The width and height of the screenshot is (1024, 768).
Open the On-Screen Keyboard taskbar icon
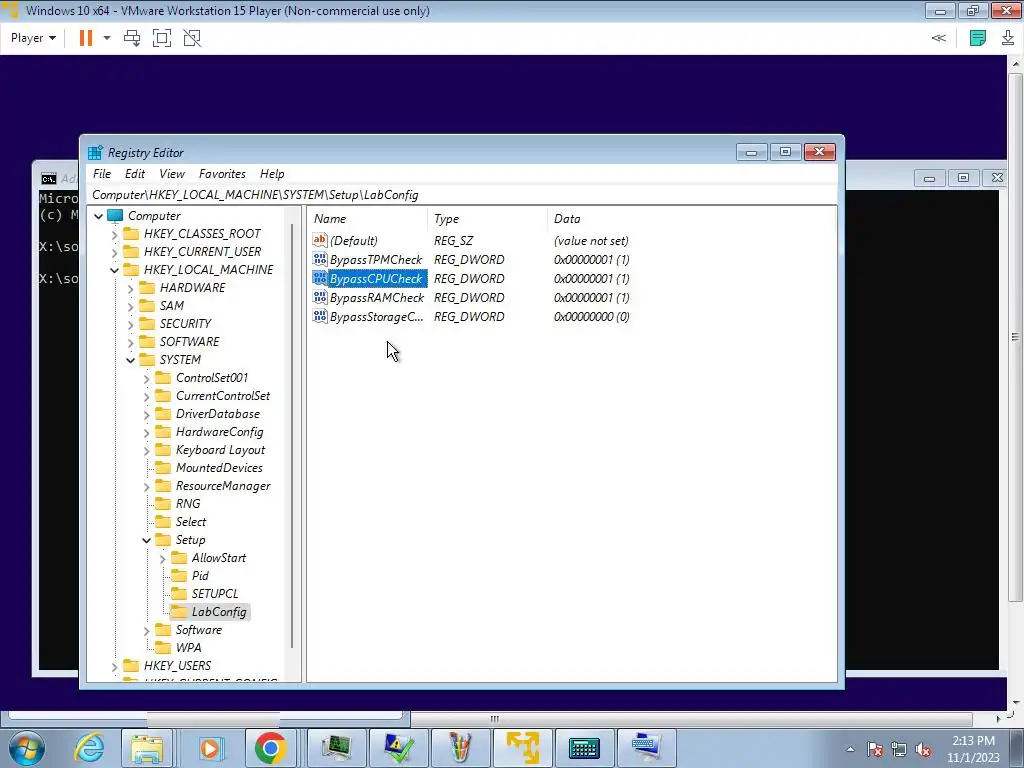584,748
